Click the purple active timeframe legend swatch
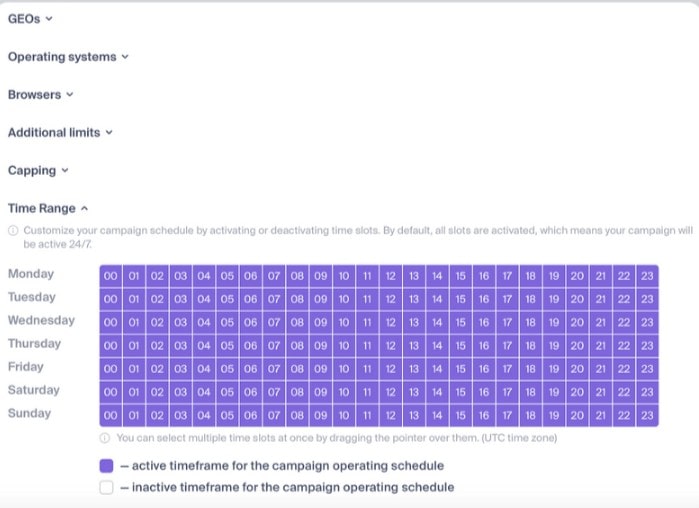The image size is (699, 508). click(x=107, y=466)
